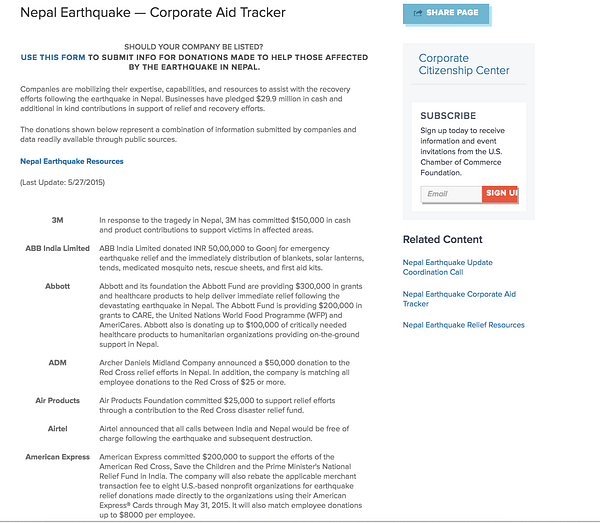This screenshot has height=523, width=600.
Task: Click the ADM company name
Action: [57, 363]
